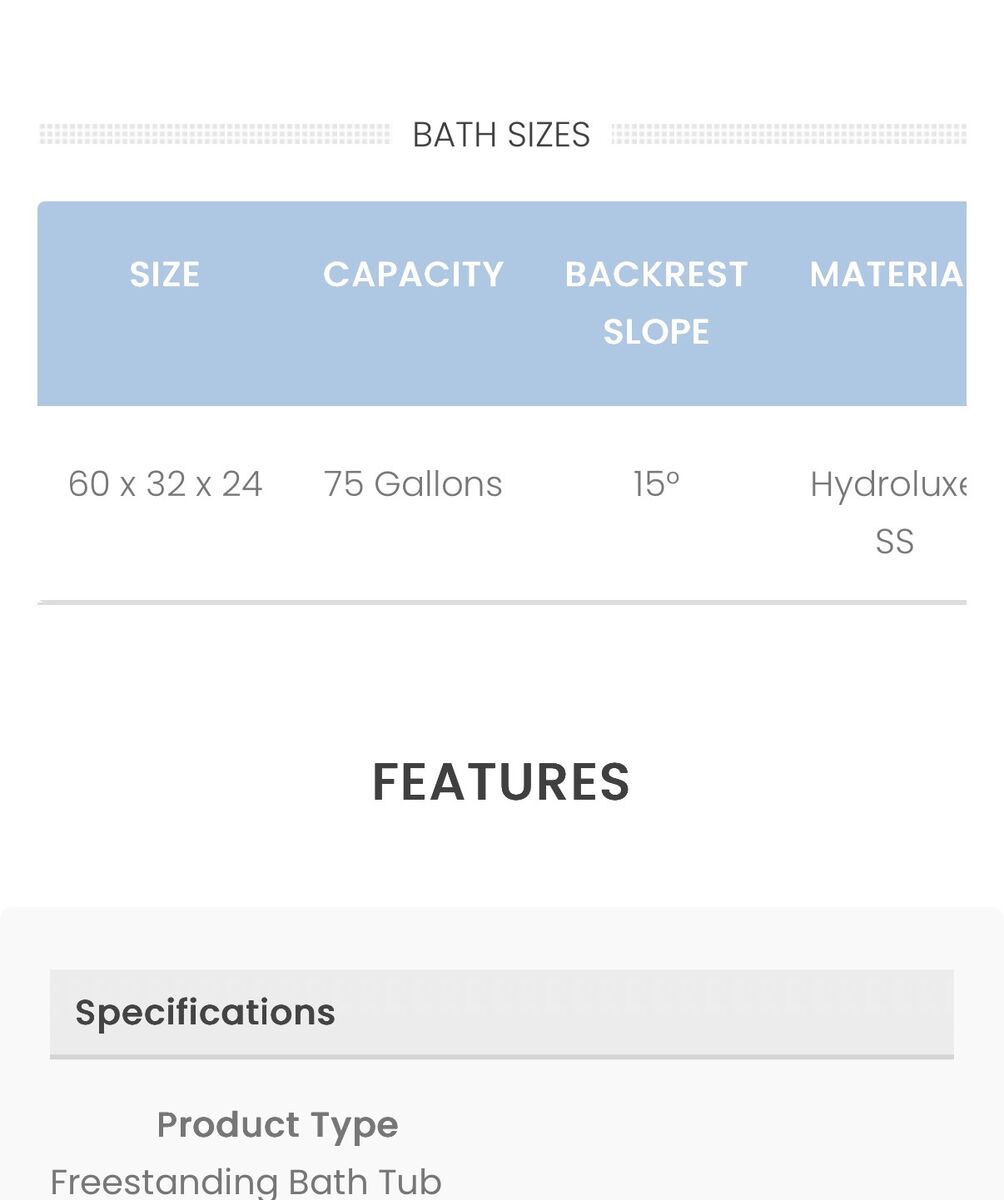Screen dimensions: 1004x1200
Task: Click the word BACKREST in table header
Action: [x=656, y=274]
